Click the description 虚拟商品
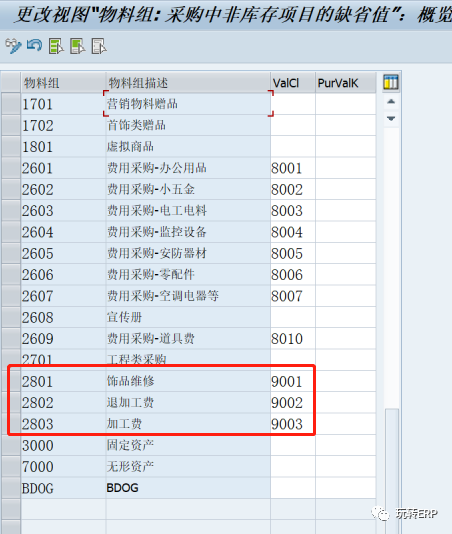The height and width of the screenshot is (534, 452). tap(188, 147)
